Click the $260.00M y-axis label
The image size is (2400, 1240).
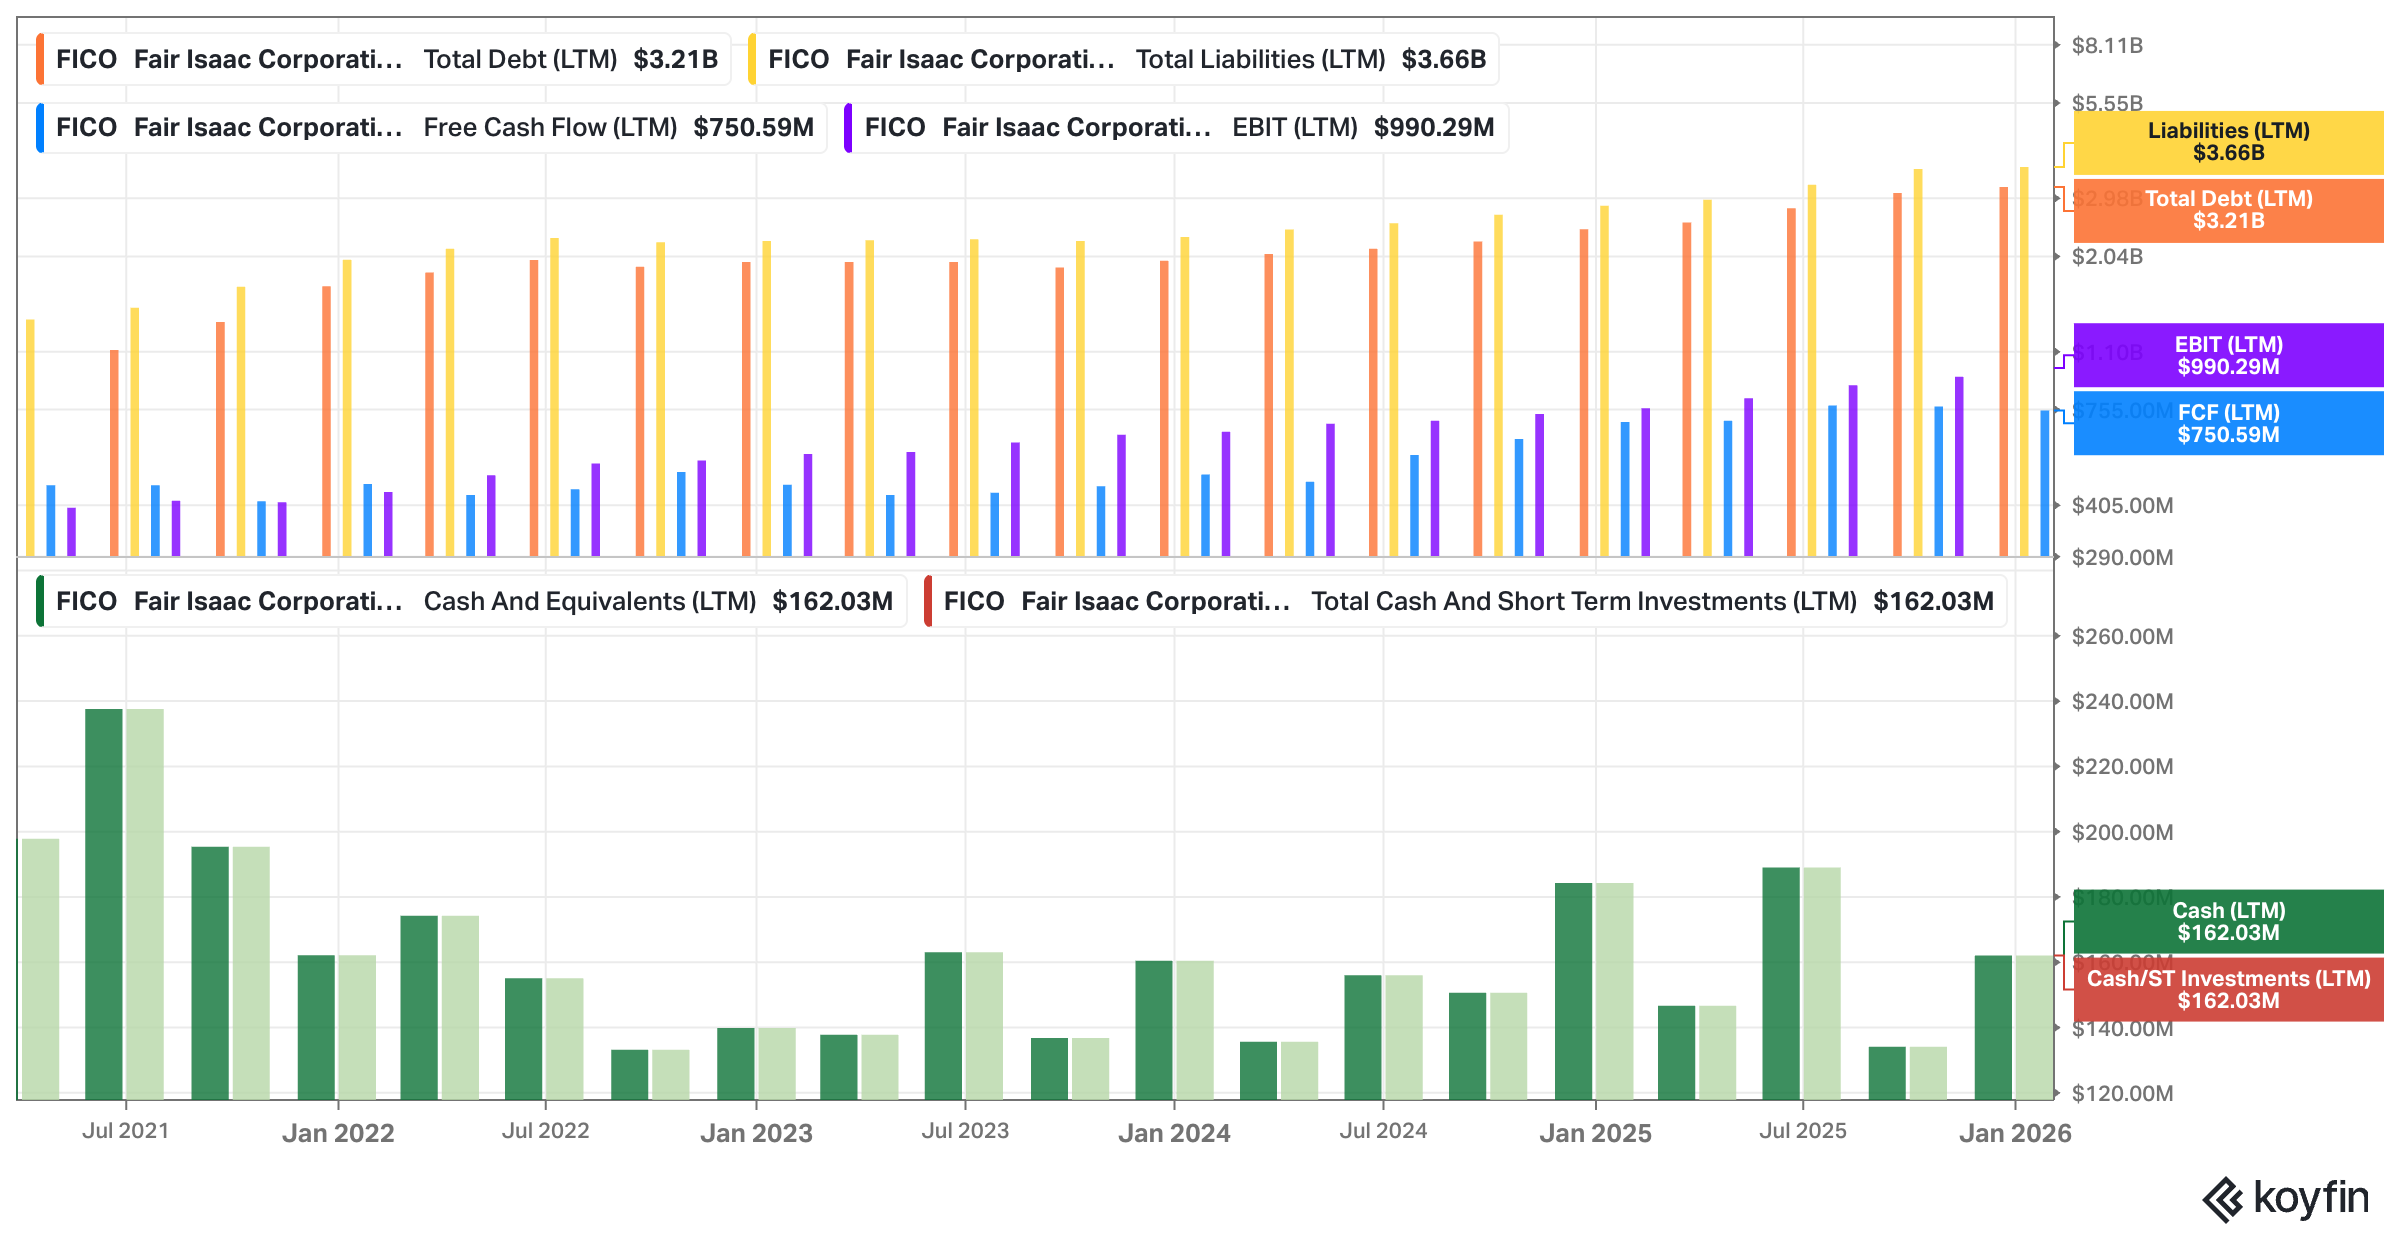(x=2123, y=637)
